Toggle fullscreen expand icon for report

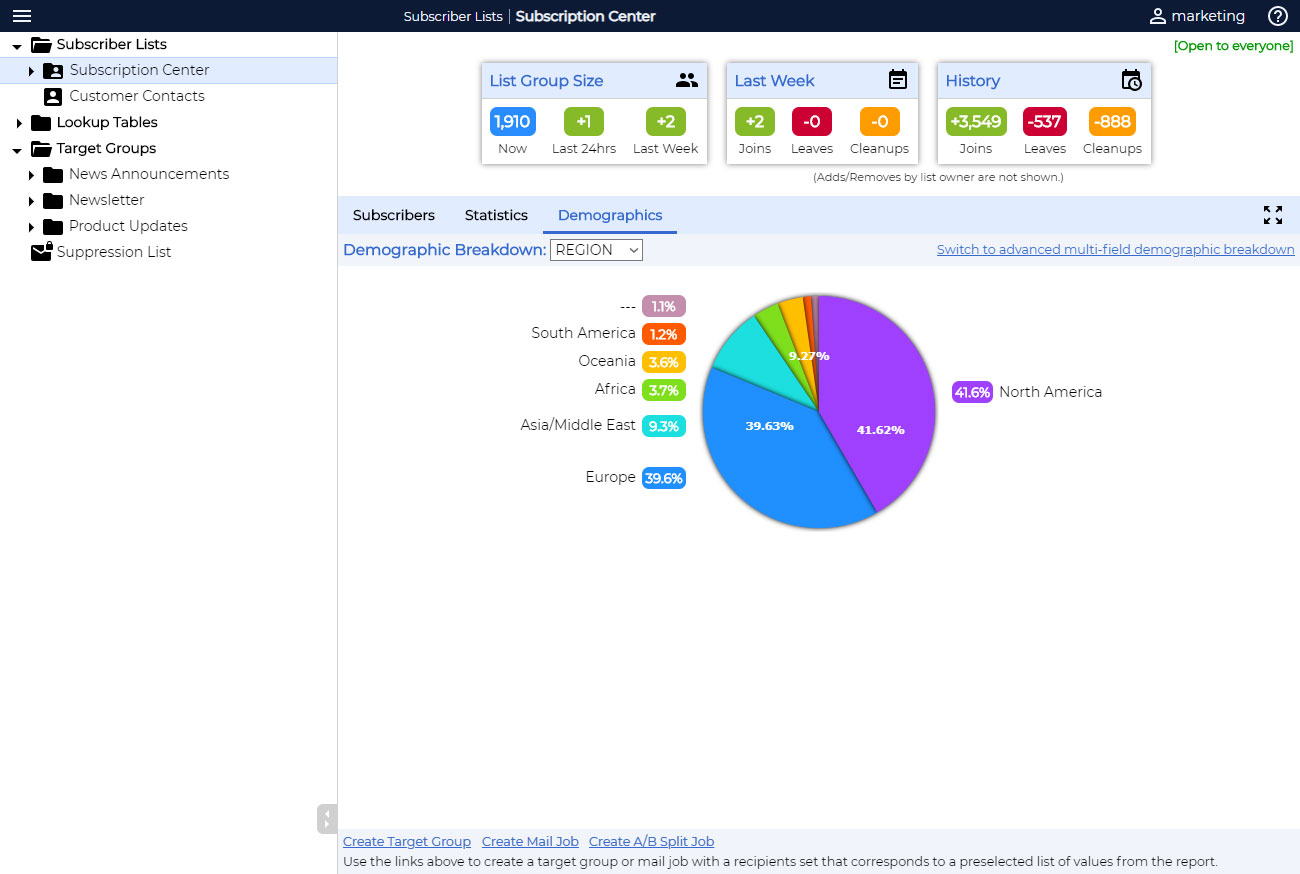coord(1273,215)
